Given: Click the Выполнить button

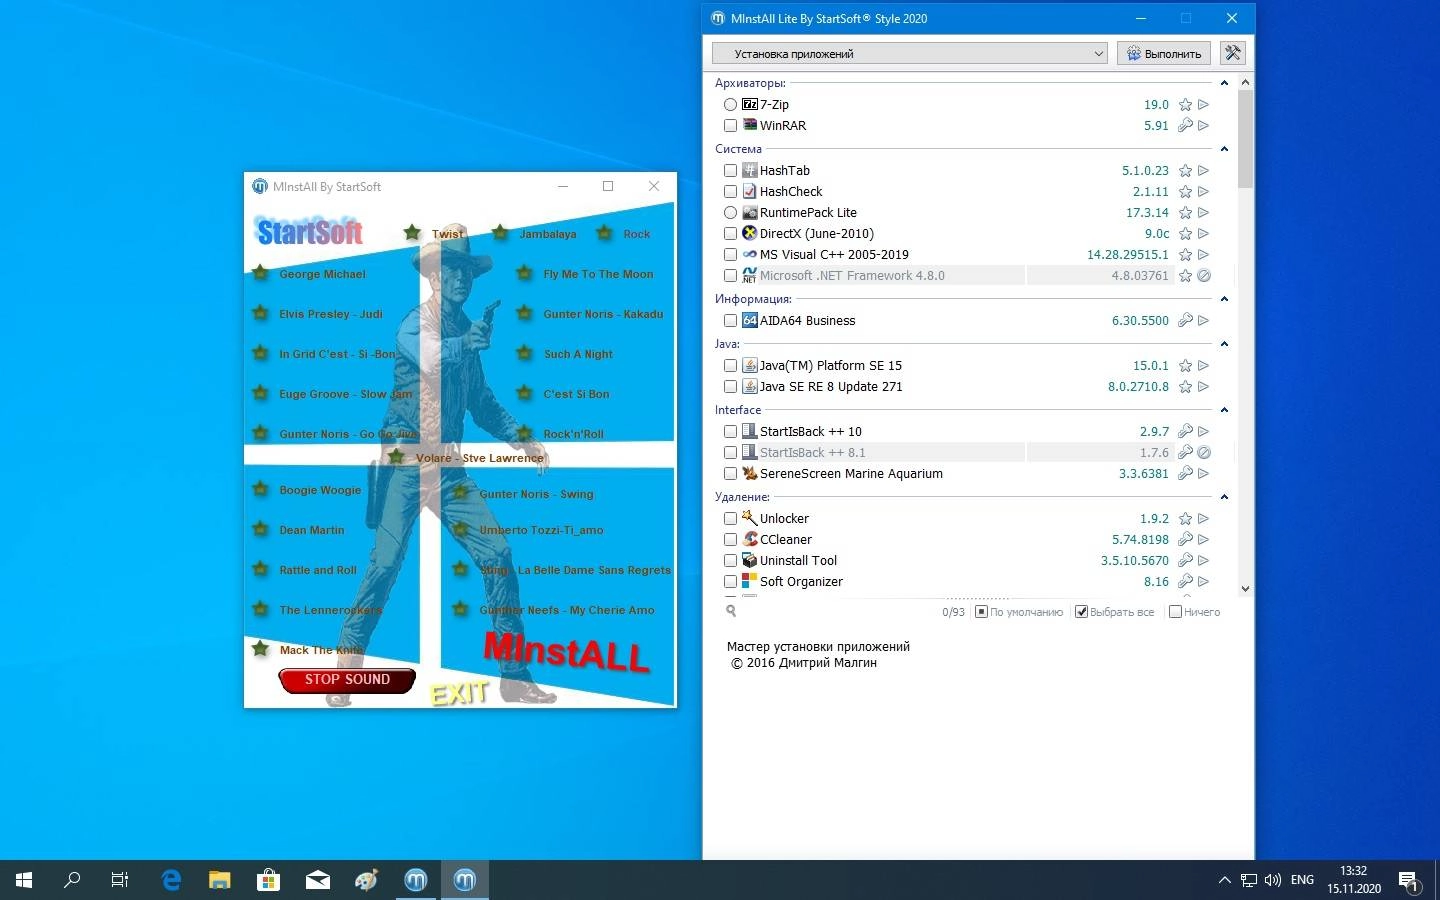Looking at the screenshot, I should coord(1164,53).
